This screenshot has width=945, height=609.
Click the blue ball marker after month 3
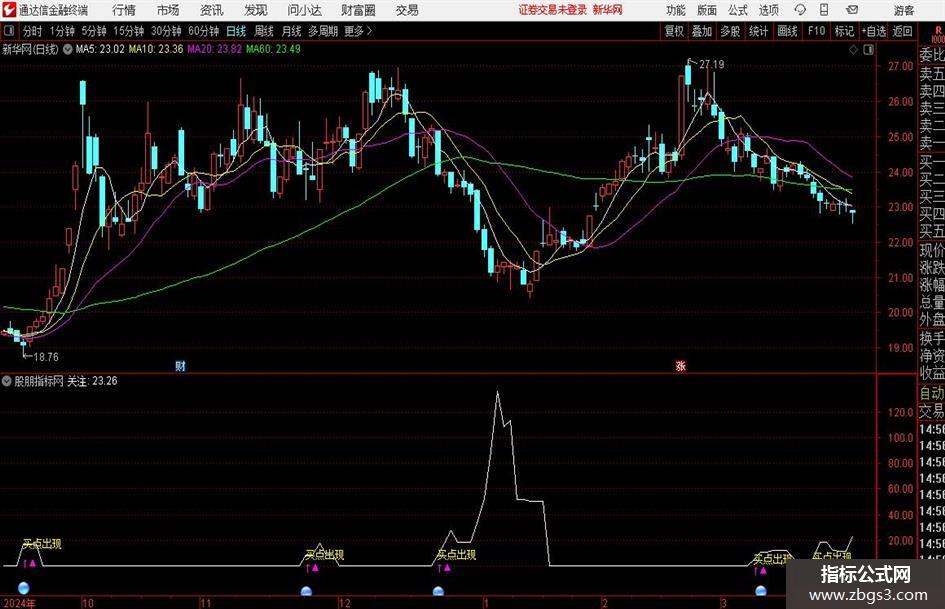761,591
